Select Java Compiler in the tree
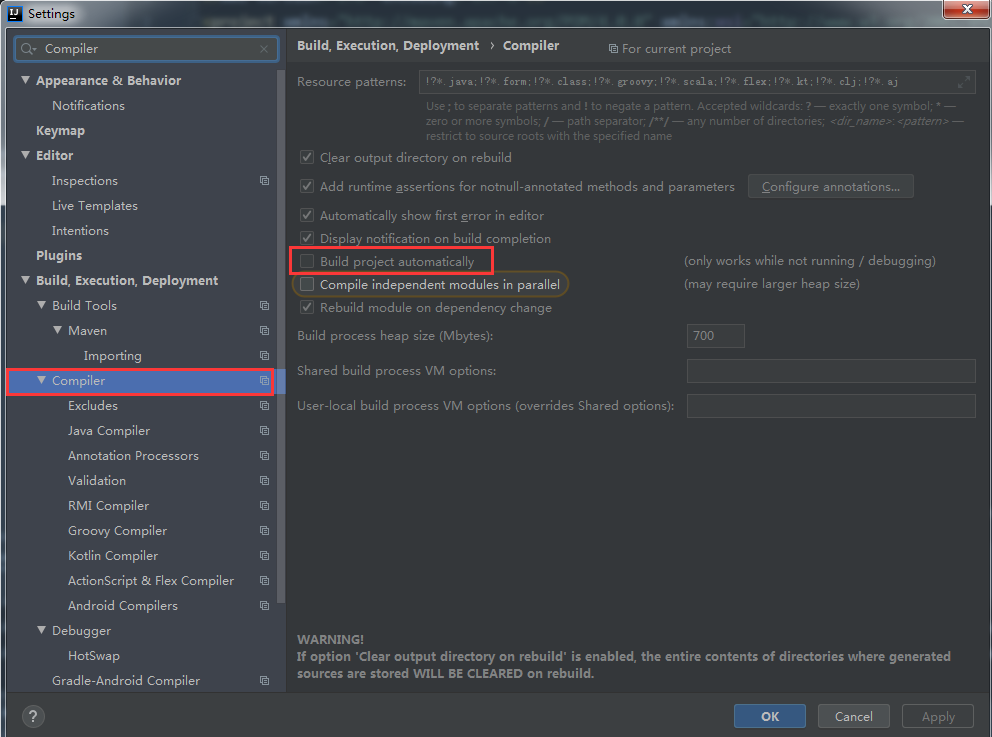This screenshot has height=737, width=992. coord(109,431)
